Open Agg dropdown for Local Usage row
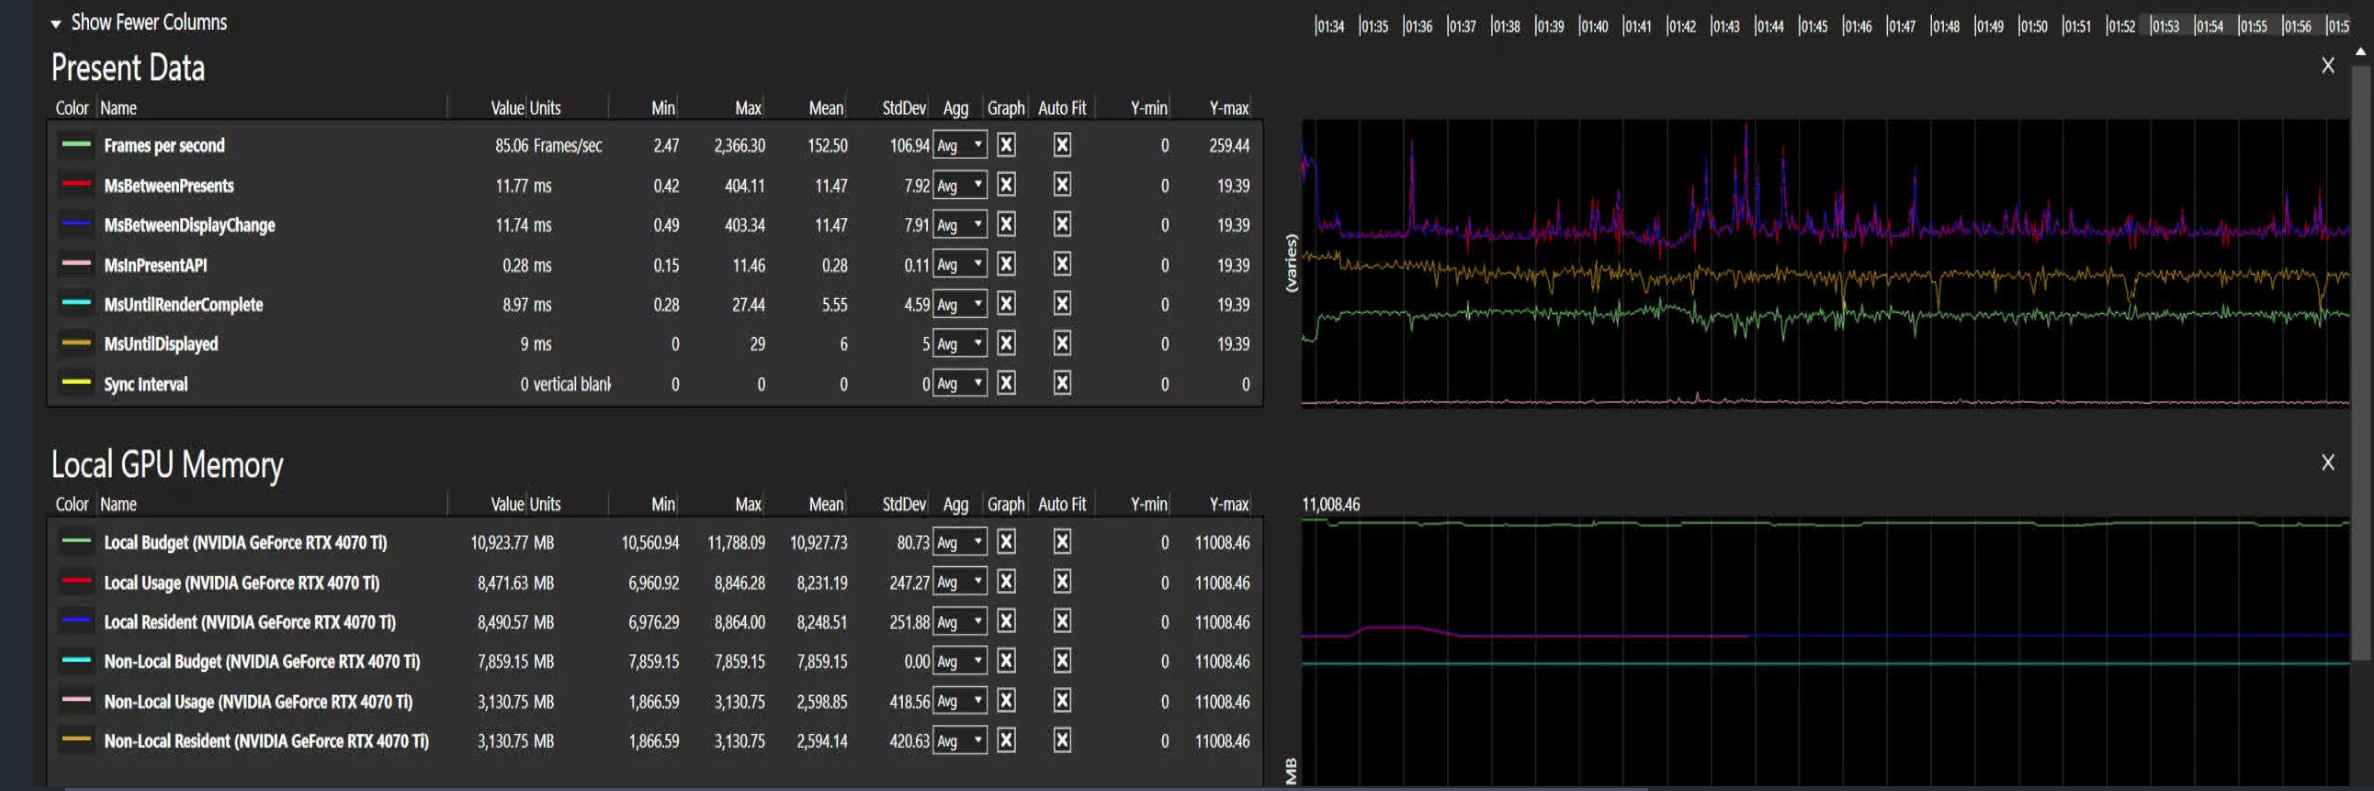 (960, 582)
